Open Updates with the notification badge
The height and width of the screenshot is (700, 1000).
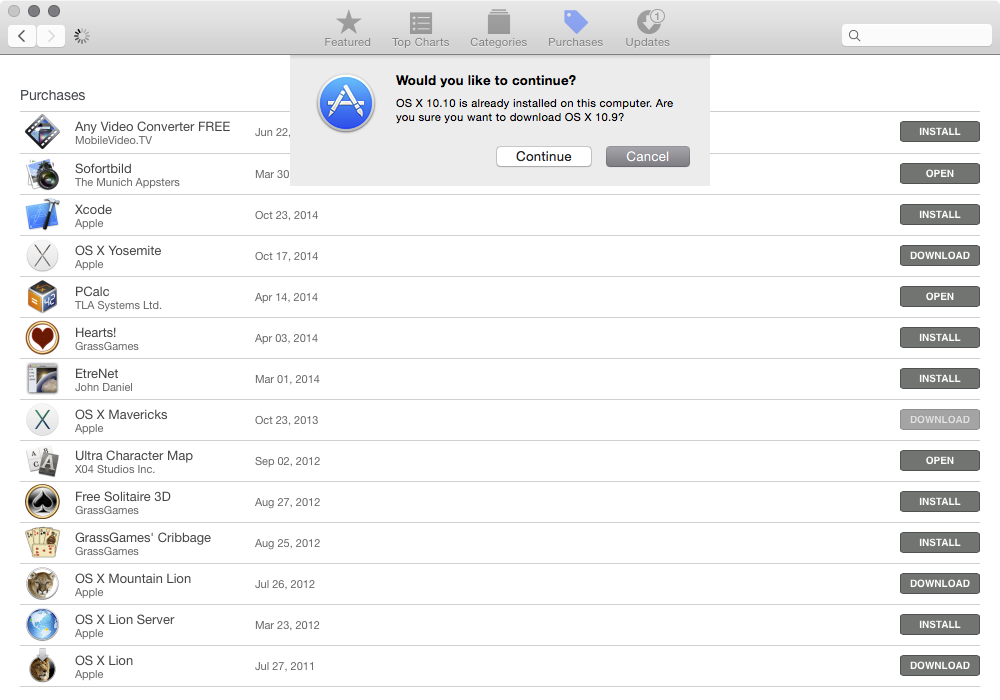[647, 27]
